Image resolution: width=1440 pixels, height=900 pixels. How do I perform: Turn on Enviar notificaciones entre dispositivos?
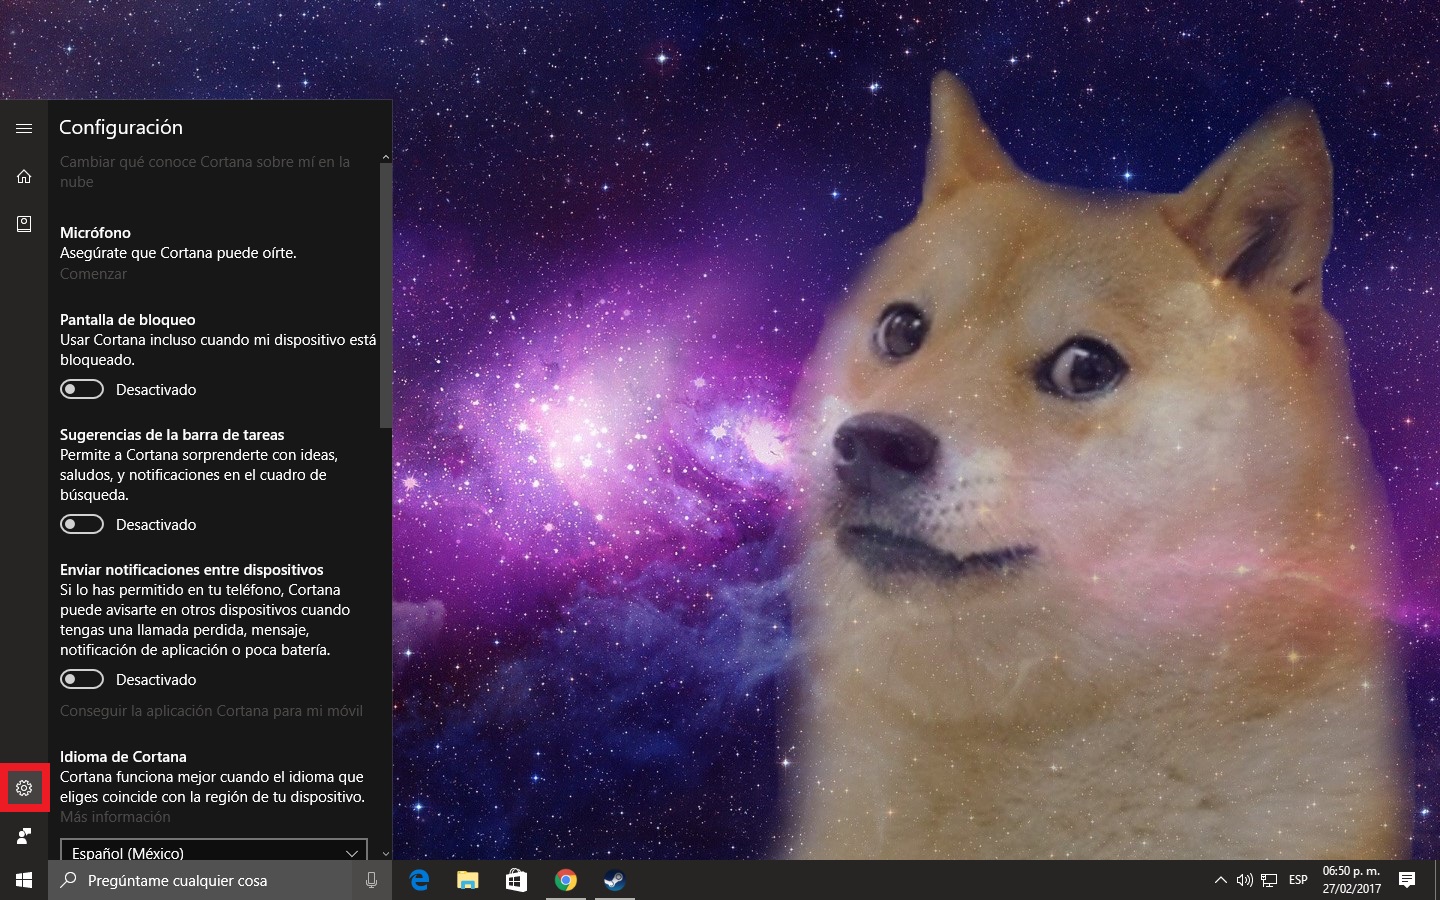[82, 679]
